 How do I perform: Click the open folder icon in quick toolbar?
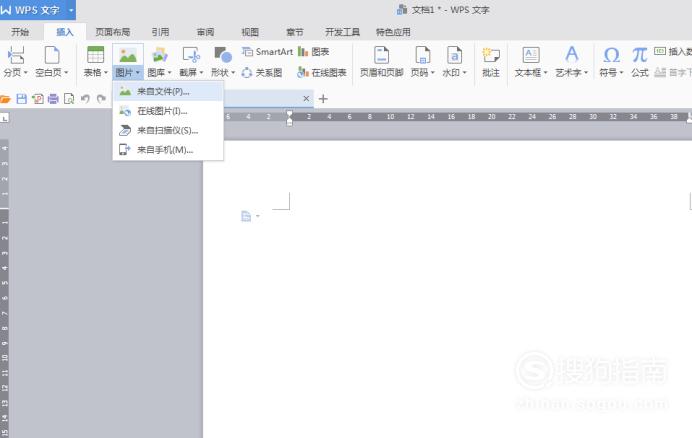(5, 99)
